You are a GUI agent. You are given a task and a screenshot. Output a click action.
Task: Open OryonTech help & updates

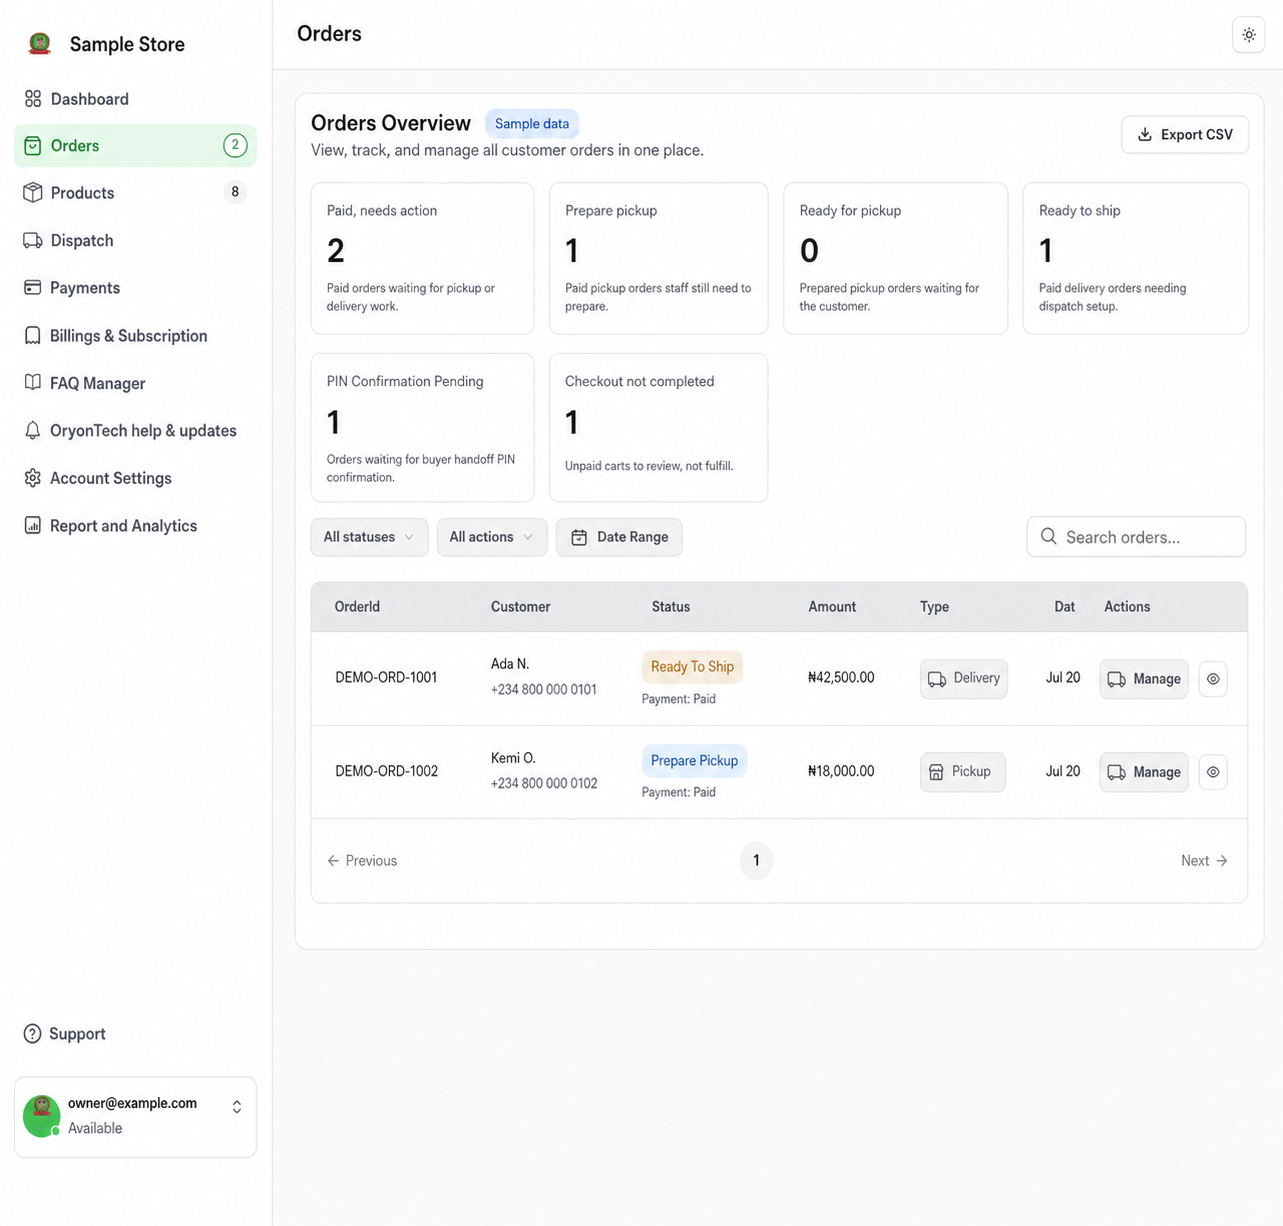pos(135,431)
